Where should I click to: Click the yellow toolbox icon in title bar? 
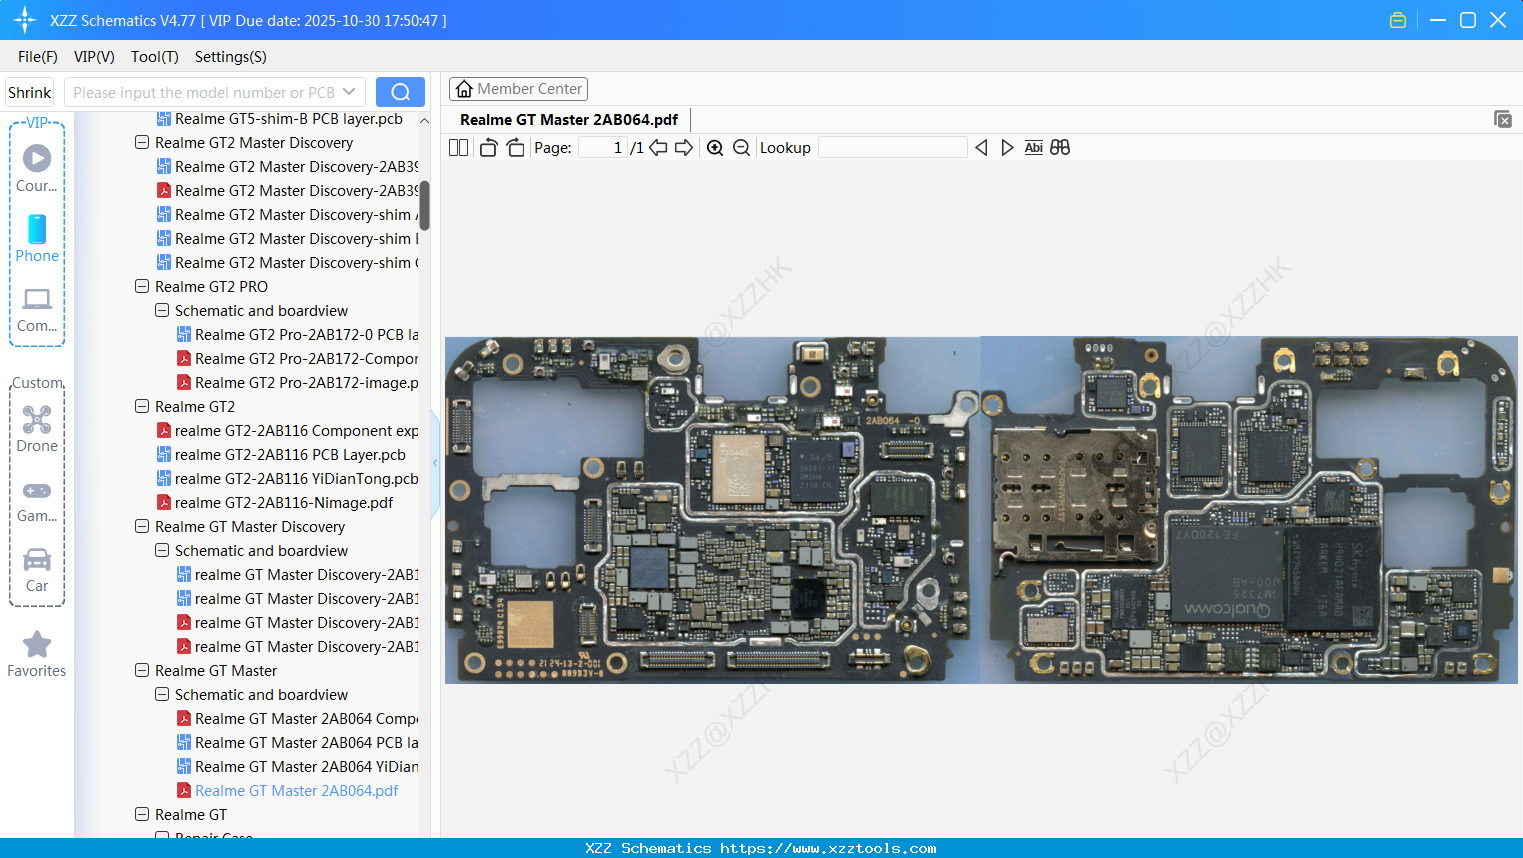click(x=1398, y=20)
